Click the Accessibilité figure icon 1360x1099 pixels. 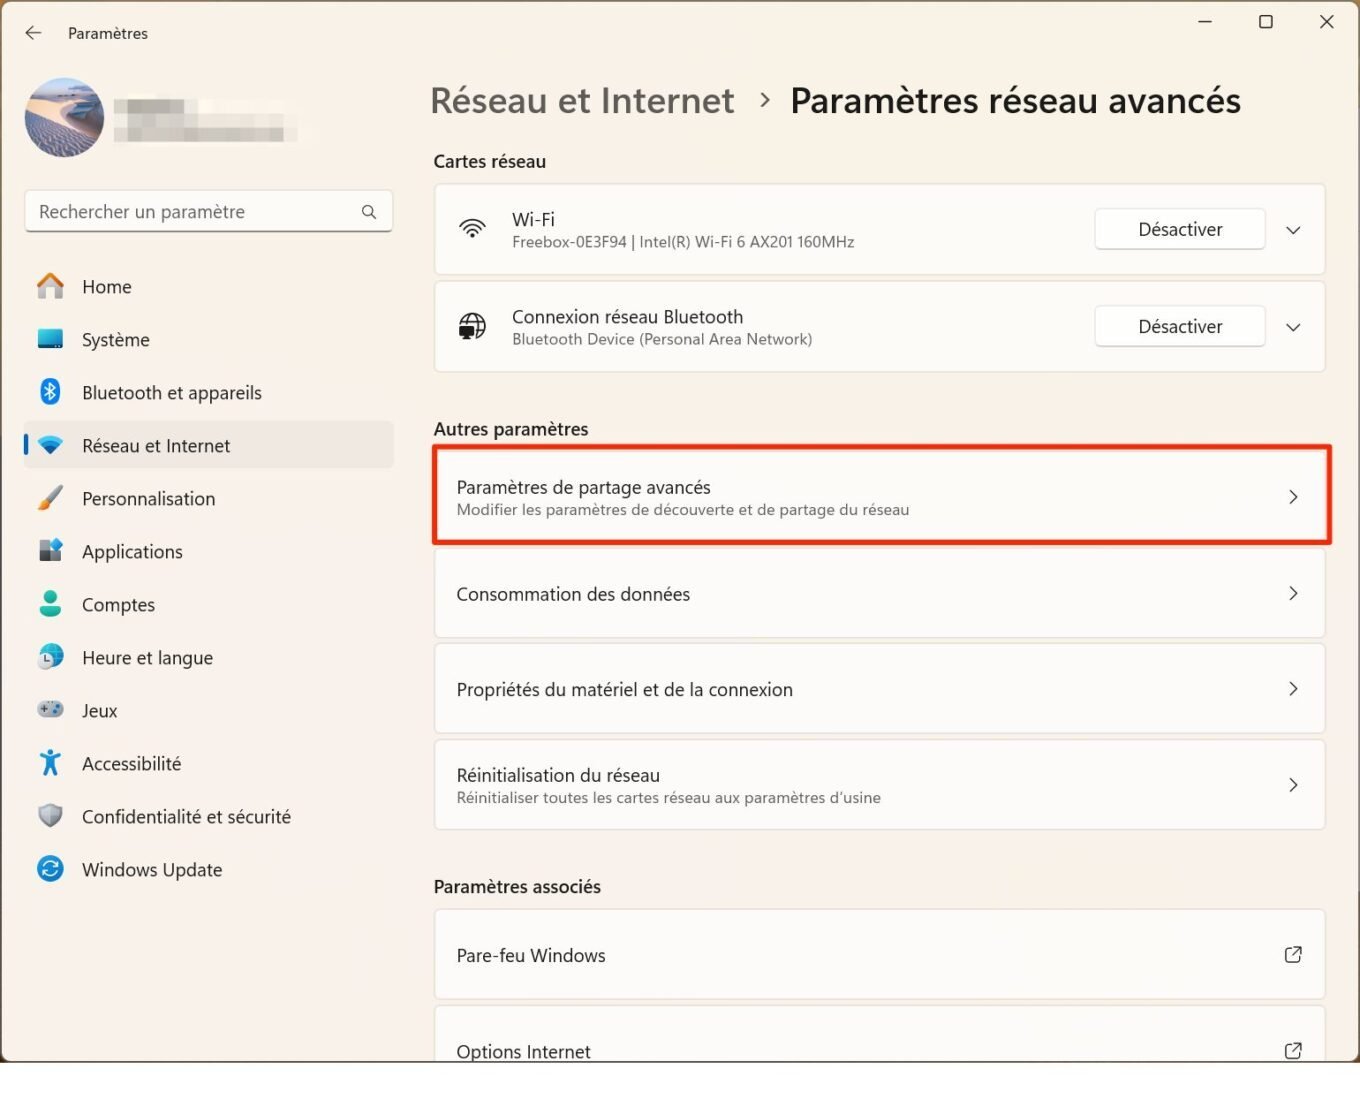tap(50, 763)
